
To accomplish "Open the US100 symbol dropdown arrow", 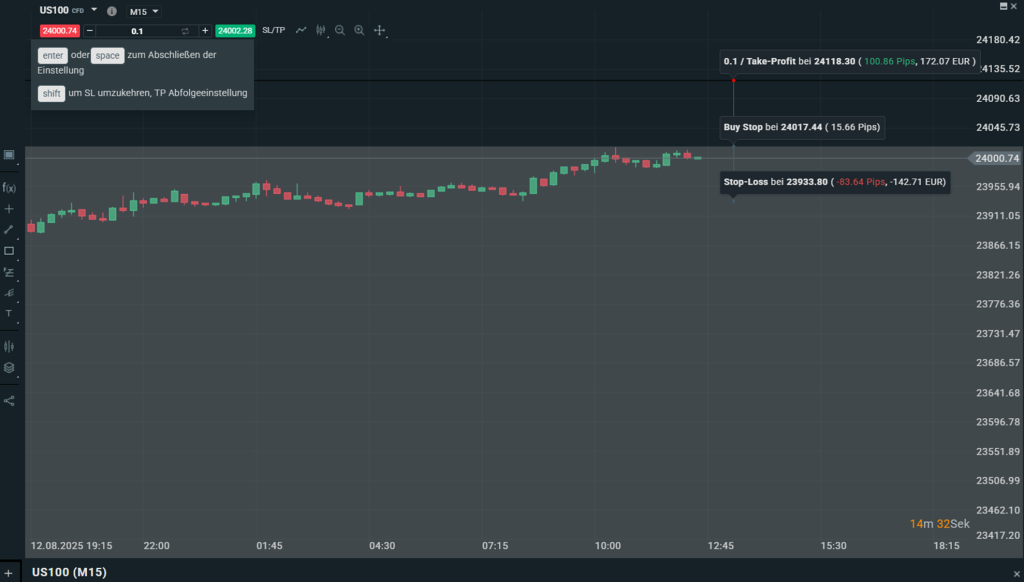I will click(94, 10).
